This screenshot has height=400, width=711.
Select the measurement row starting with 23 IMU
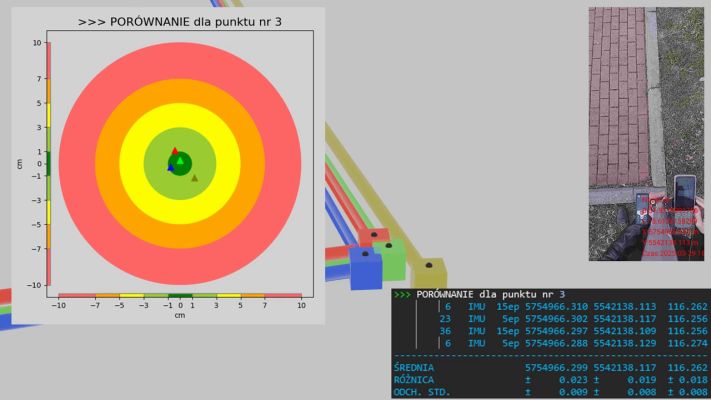point(550,319)
